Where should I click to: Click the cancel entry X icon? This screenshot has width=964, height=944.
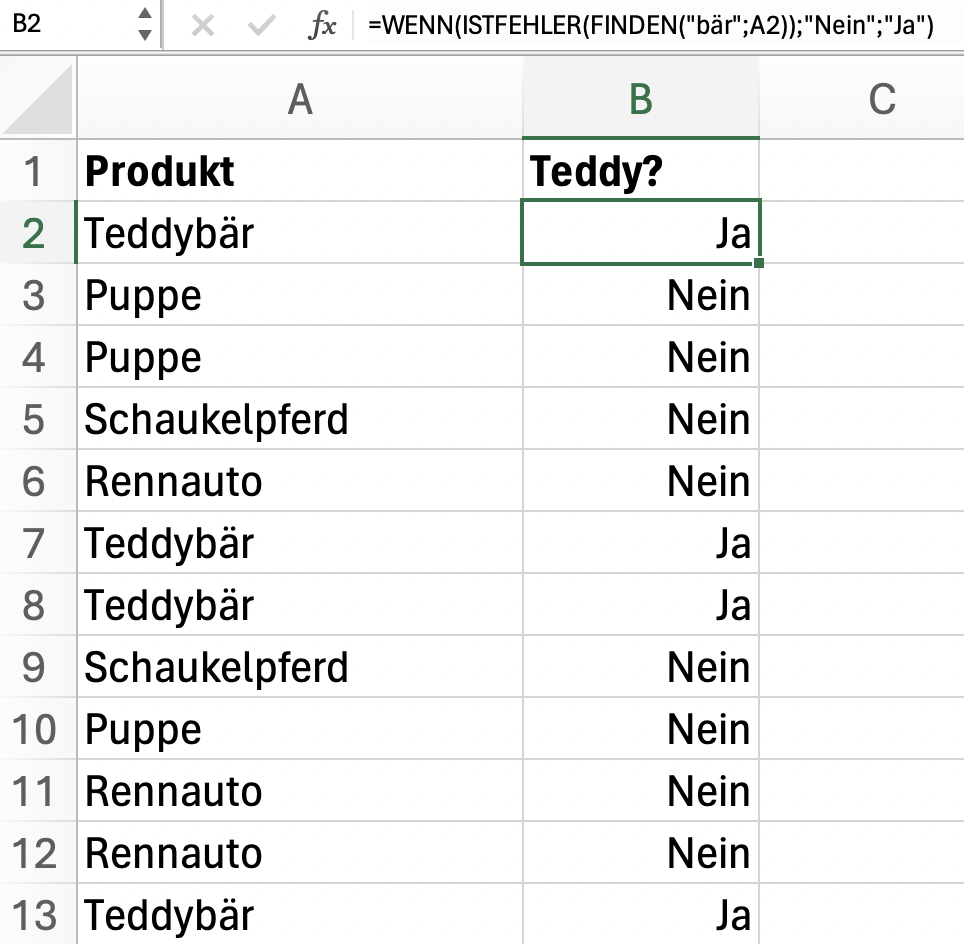202,26
